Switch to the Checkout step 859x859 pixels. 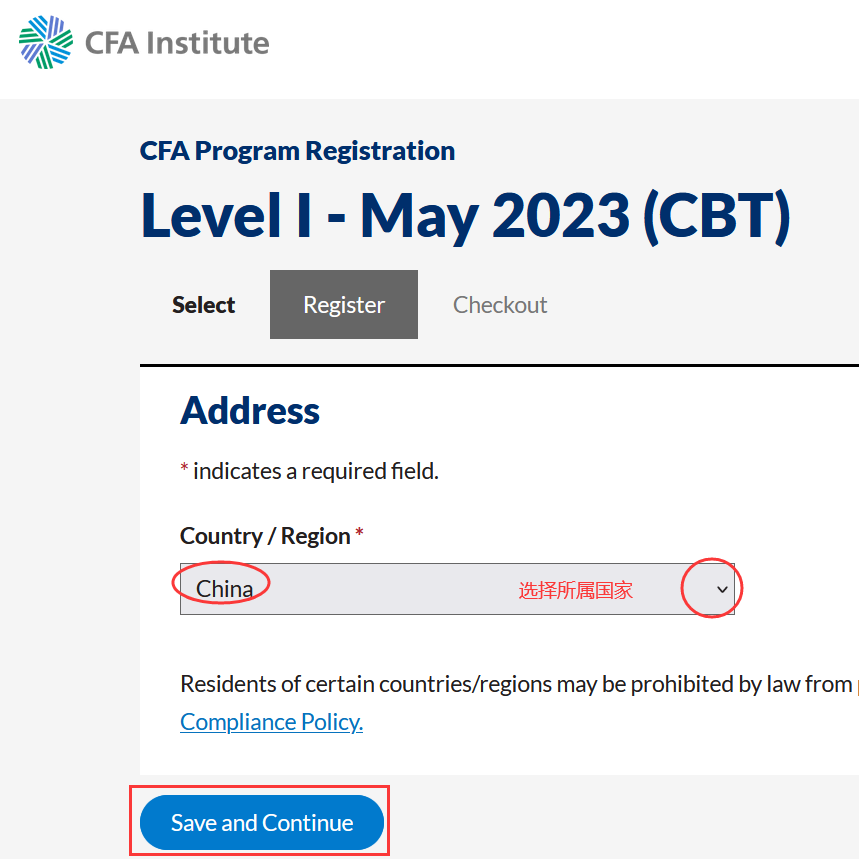click(500, 305)
